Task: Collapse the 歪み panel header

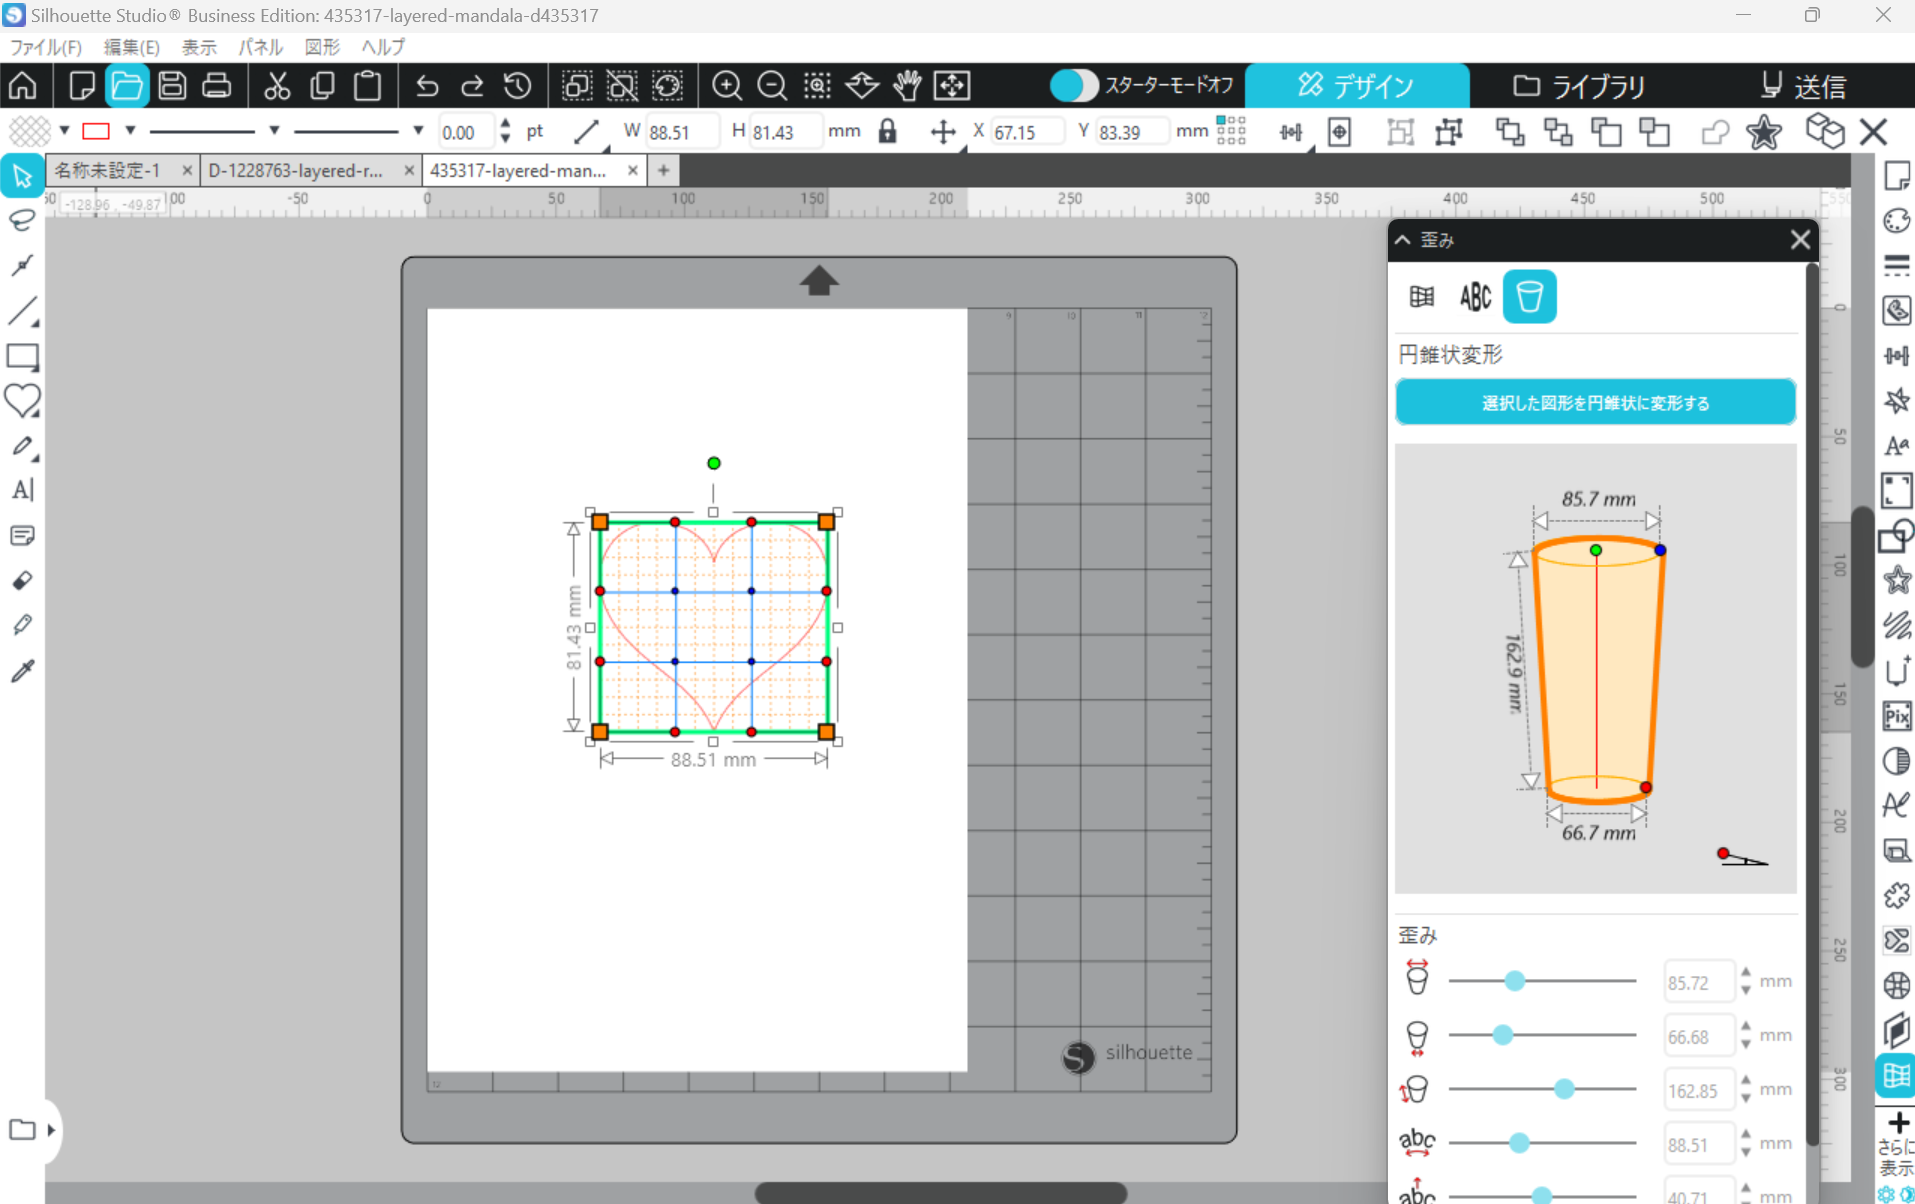Action: 1403,240
